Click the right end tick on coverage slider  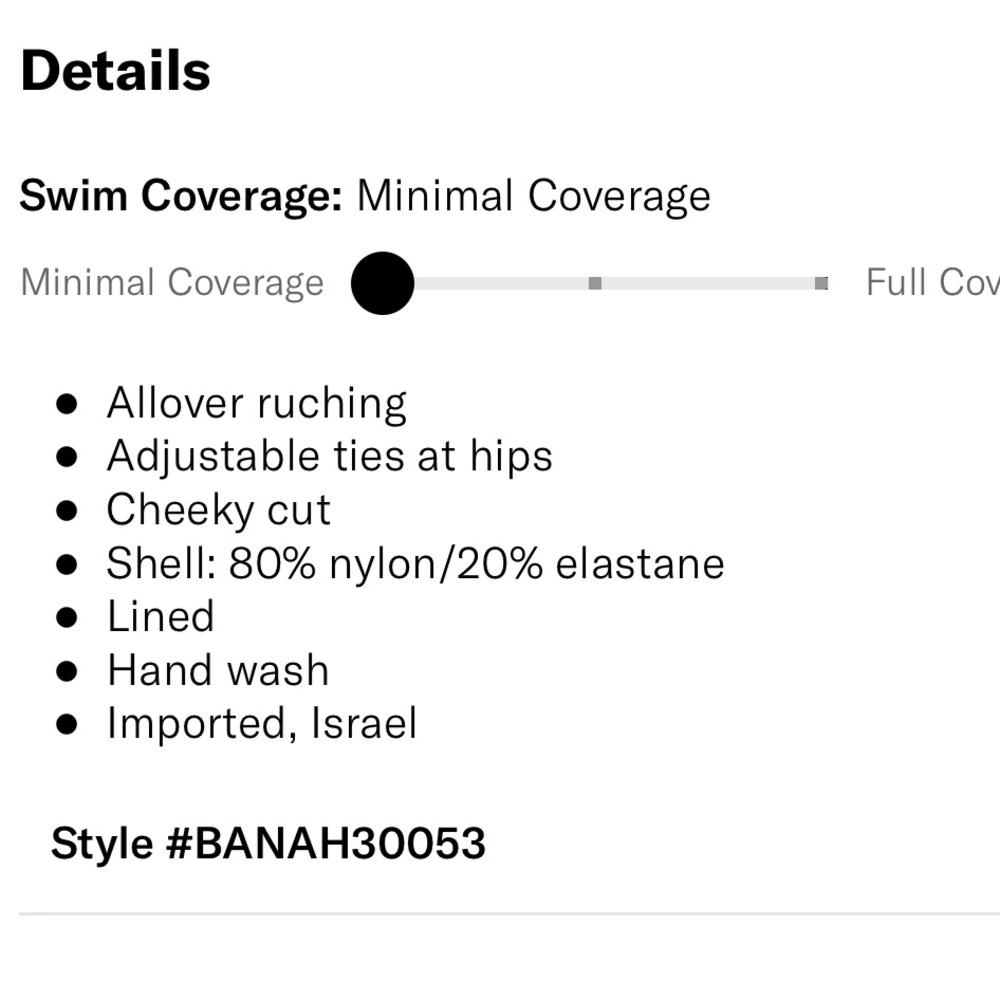tap(821, 283)
